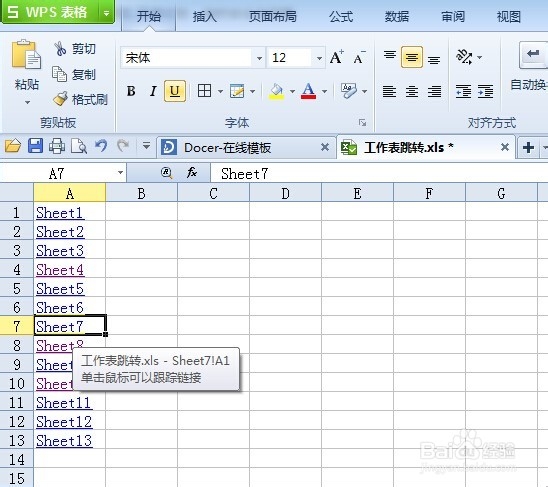The height and width of the screenshot is (487, 548).
Task: Align cell text to the left
Action: coord(389,91)
